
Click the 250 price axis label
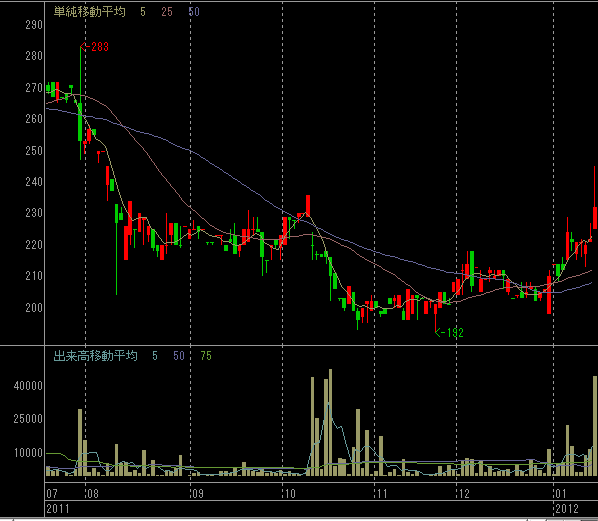pyautogui.click(x=34, y=151)
